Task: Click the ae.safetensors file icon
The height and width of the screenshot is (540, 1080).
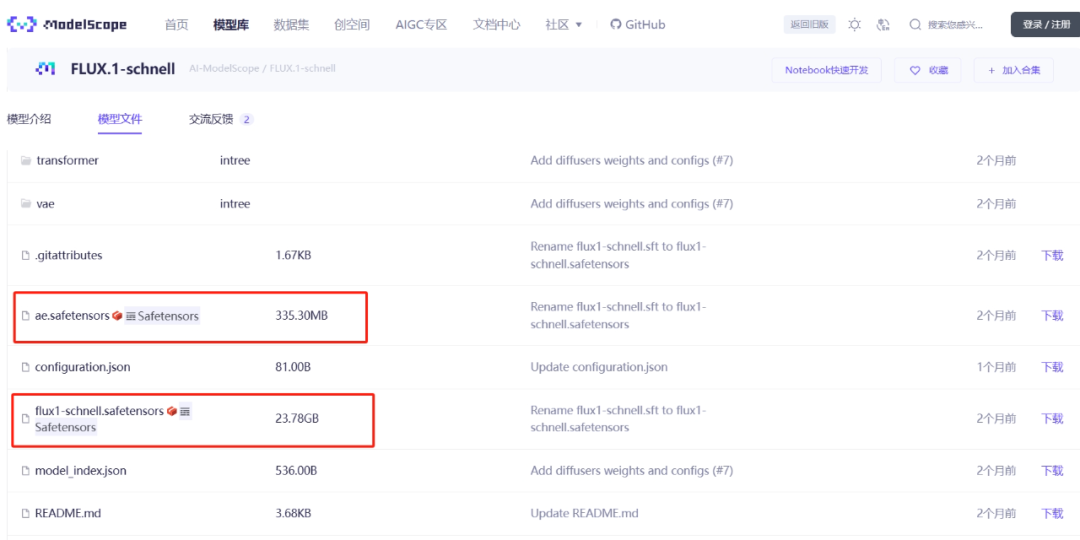Action: pyautogui.click(x=25, y=316)
